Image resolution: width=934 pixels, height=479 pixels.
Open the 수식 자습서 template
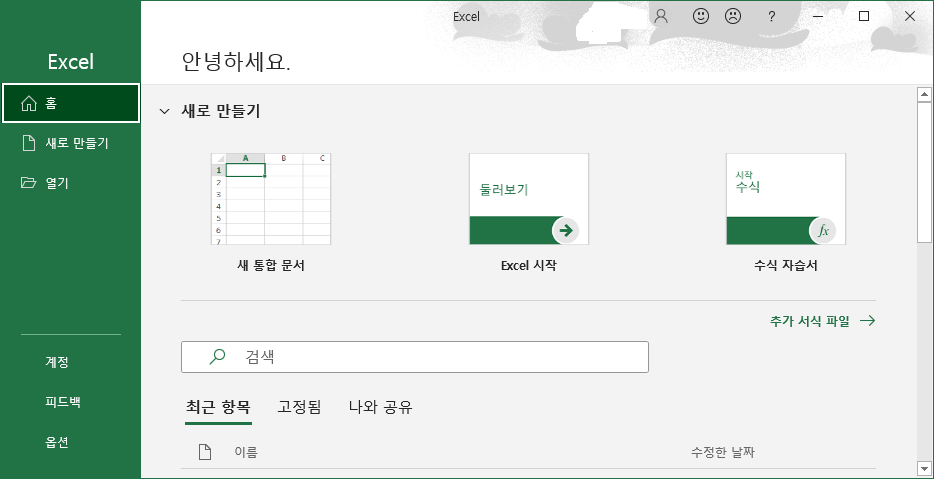[786, 199]
